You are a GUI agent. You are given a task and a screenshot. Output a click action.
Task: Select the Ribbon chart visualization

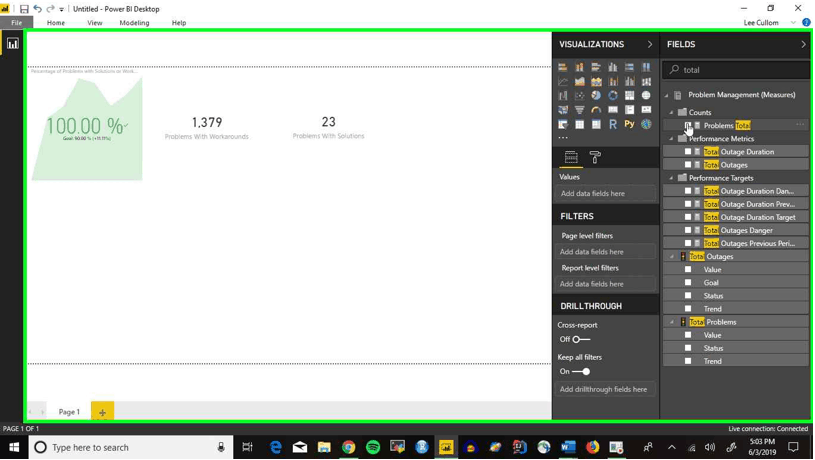tap(646, 82)
